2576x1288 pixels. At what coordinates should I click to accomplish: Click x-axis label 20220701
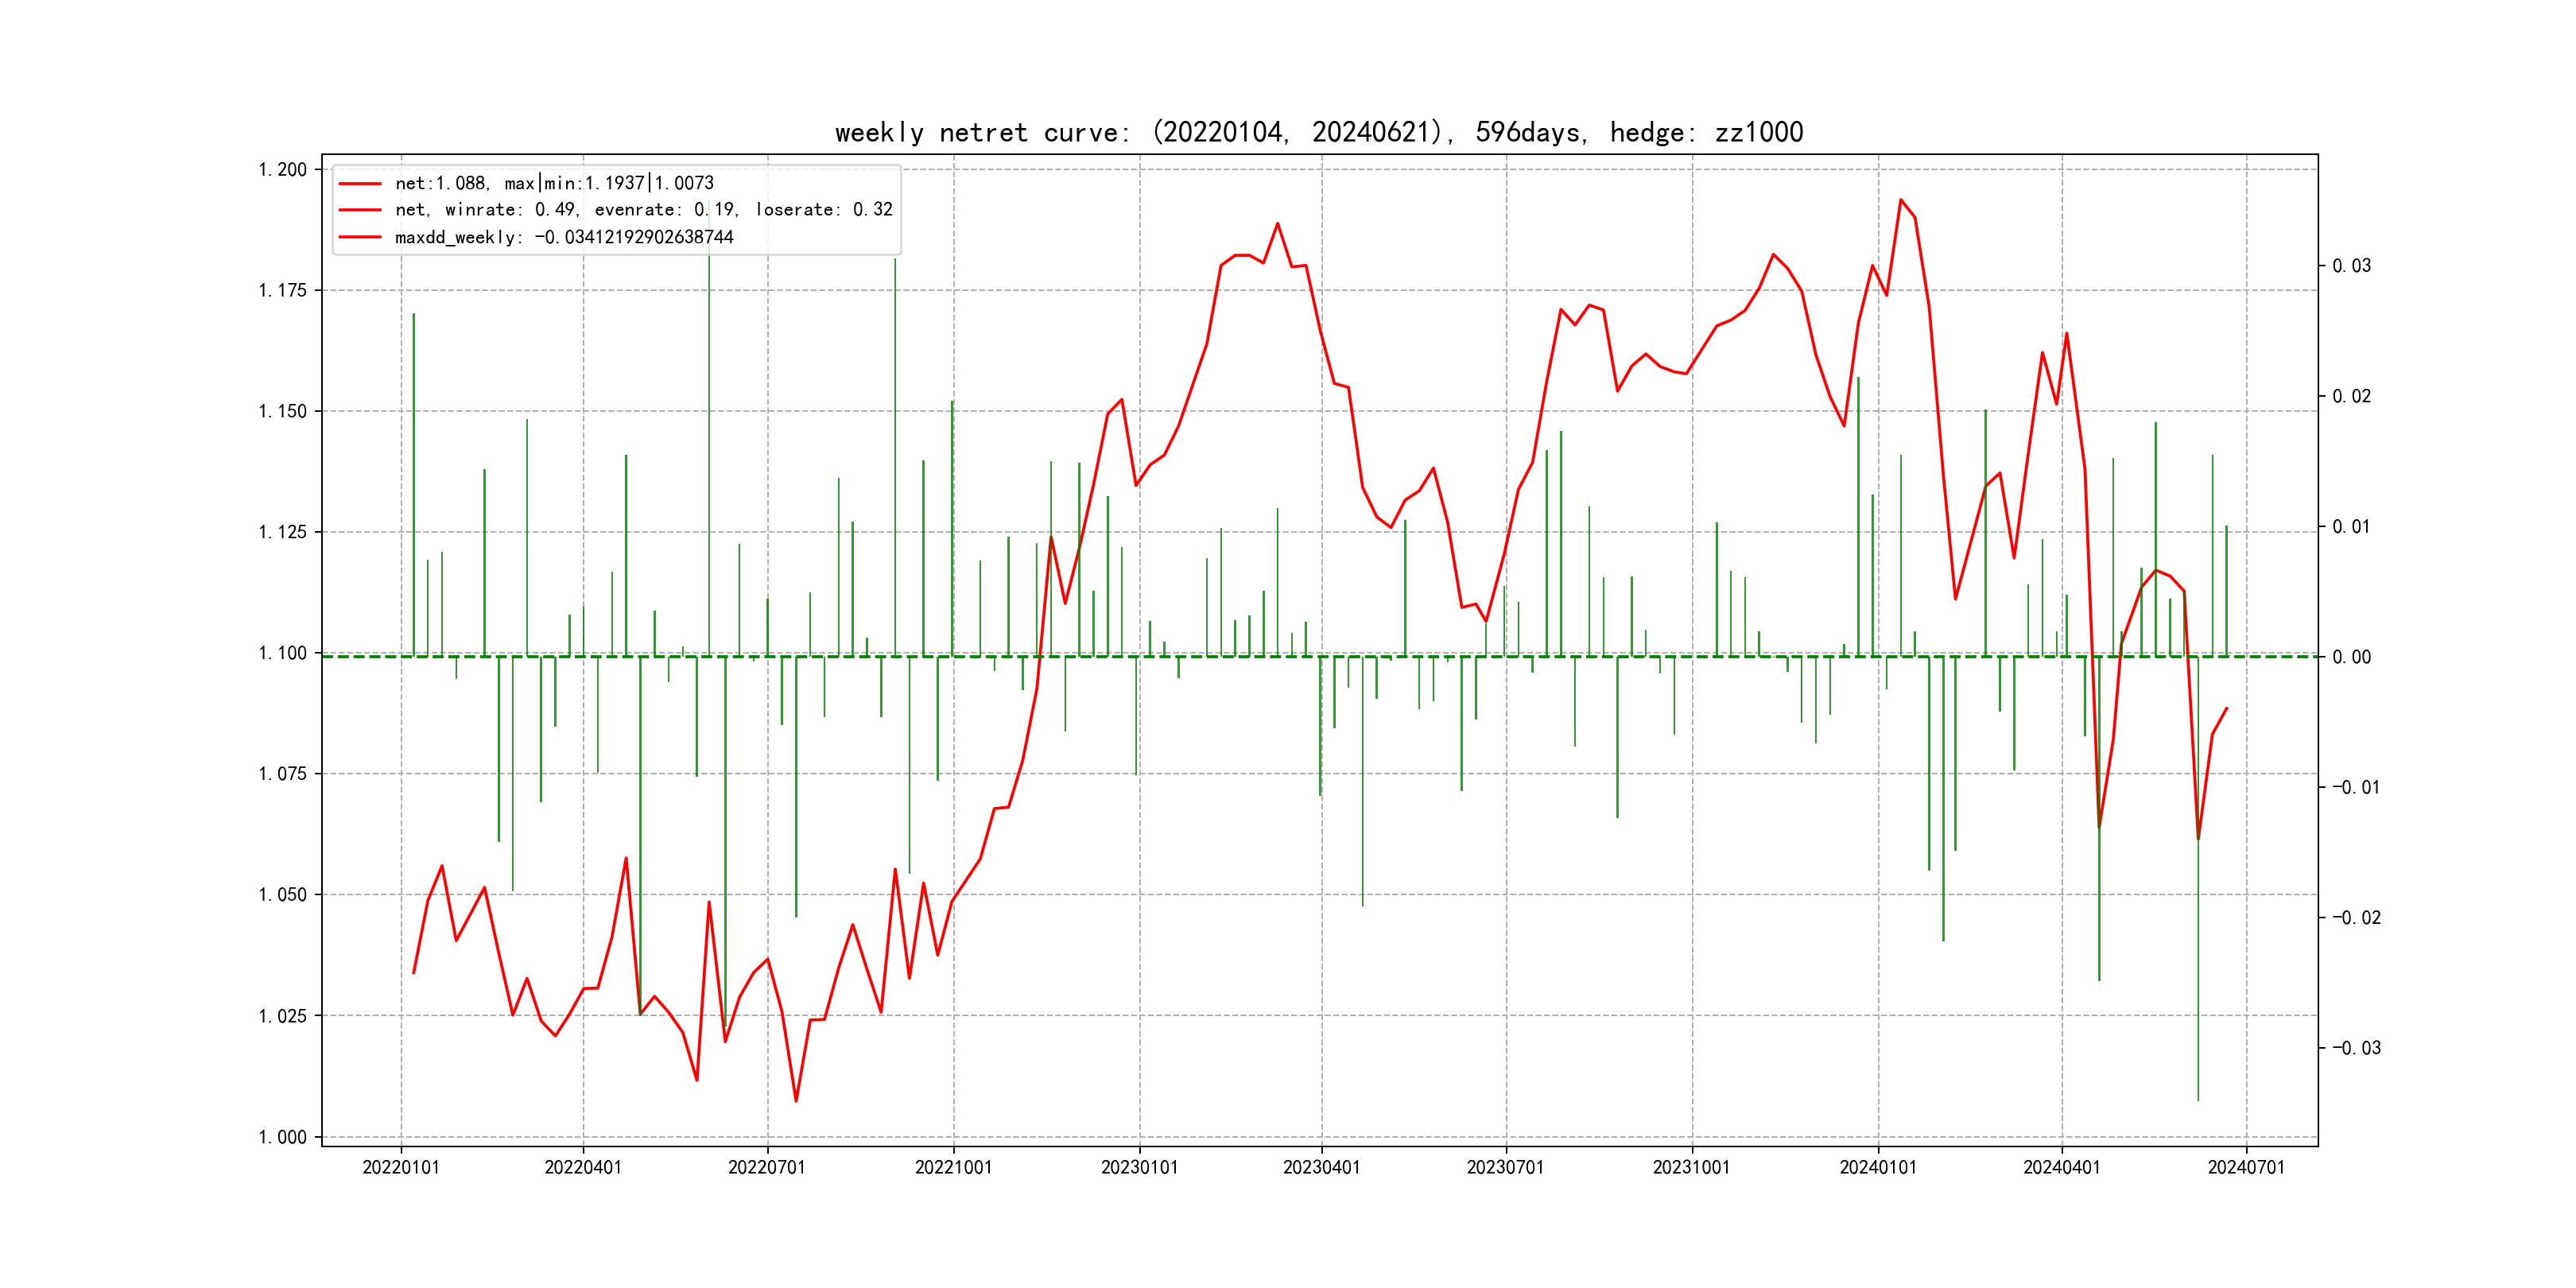click(x=767, y=1168)
